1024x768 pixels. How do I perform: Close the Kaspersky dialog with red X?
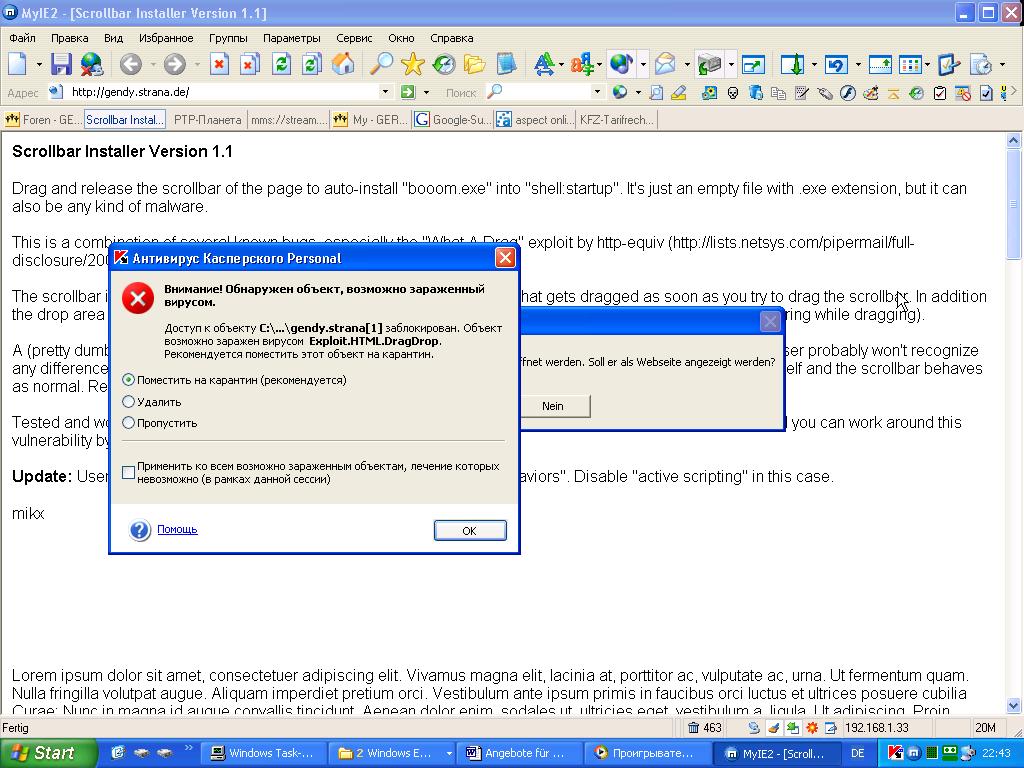click(x=505, y=258)
